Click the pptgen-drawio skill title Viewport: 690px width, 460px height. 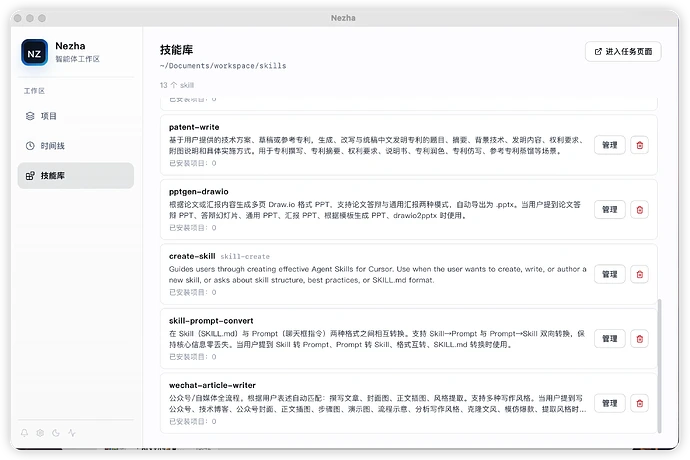(x=198, y=192)
